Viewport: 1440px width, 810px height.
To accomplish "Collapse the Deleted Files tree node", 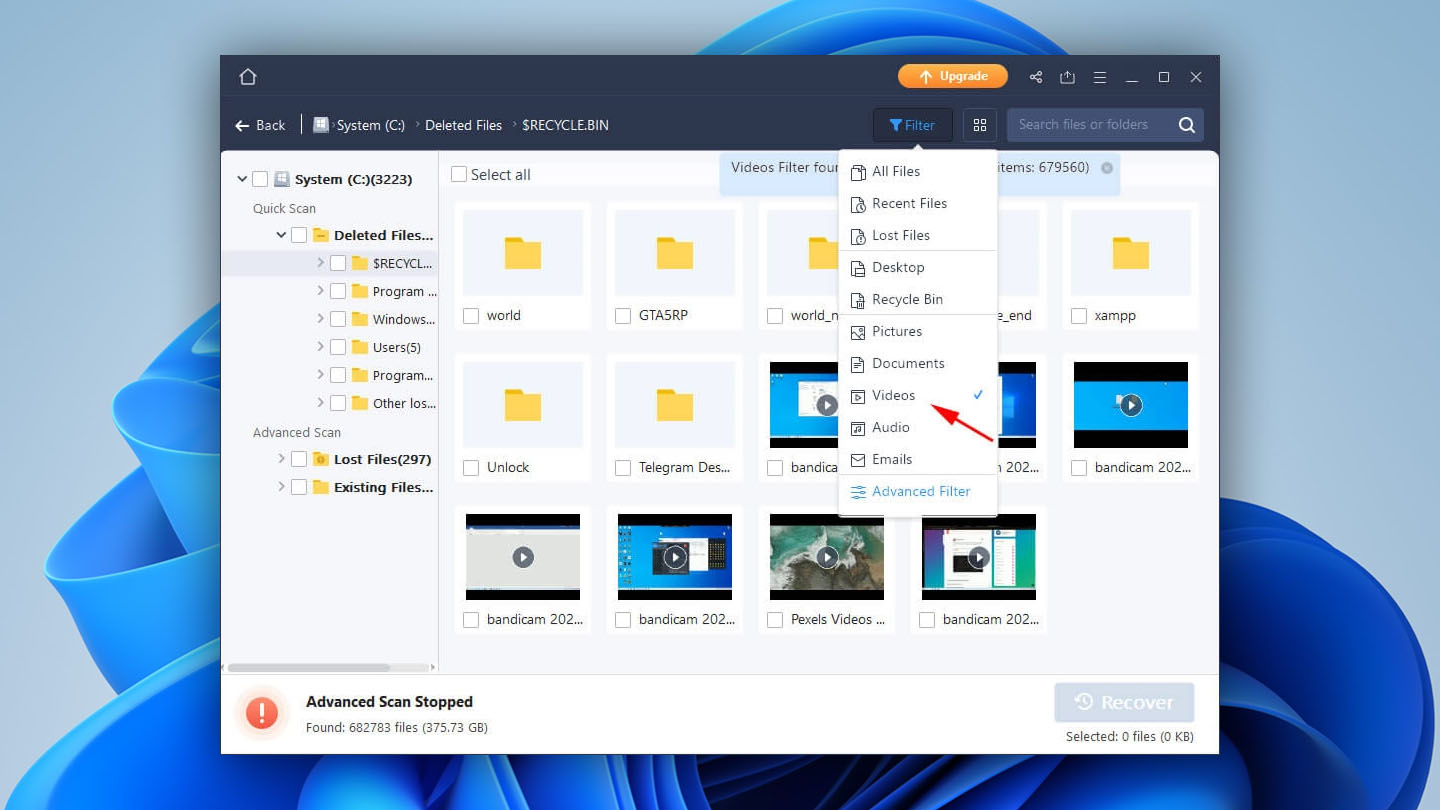I will (x=281, y=235).
